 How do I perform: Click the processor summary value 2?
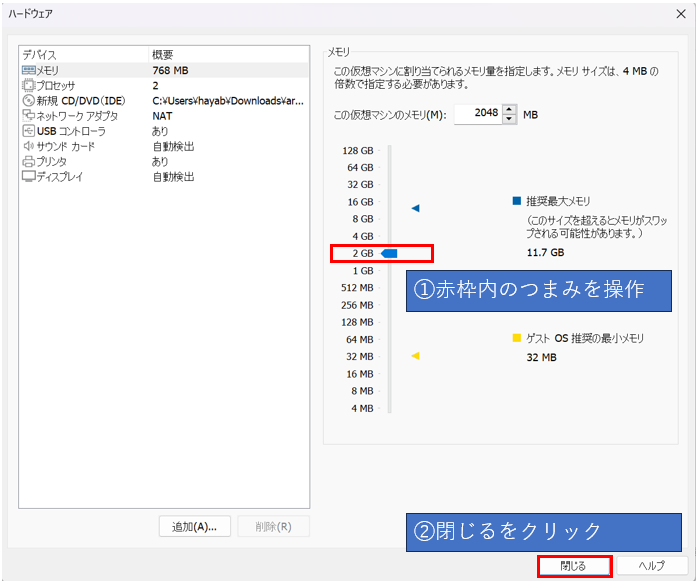pyautogui.click(x=156, y=86)
